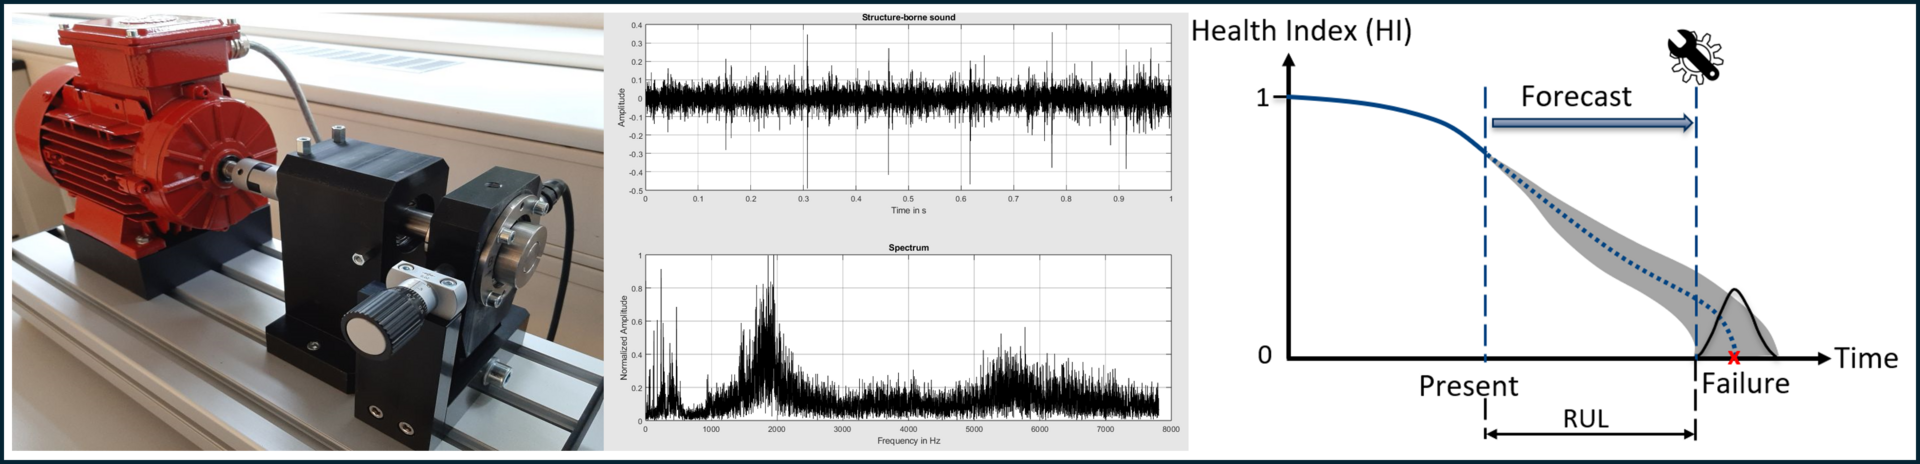This screenshot has height=464, width=1920.
Task: Click the RUL text label
Action: pos(1585,418)
